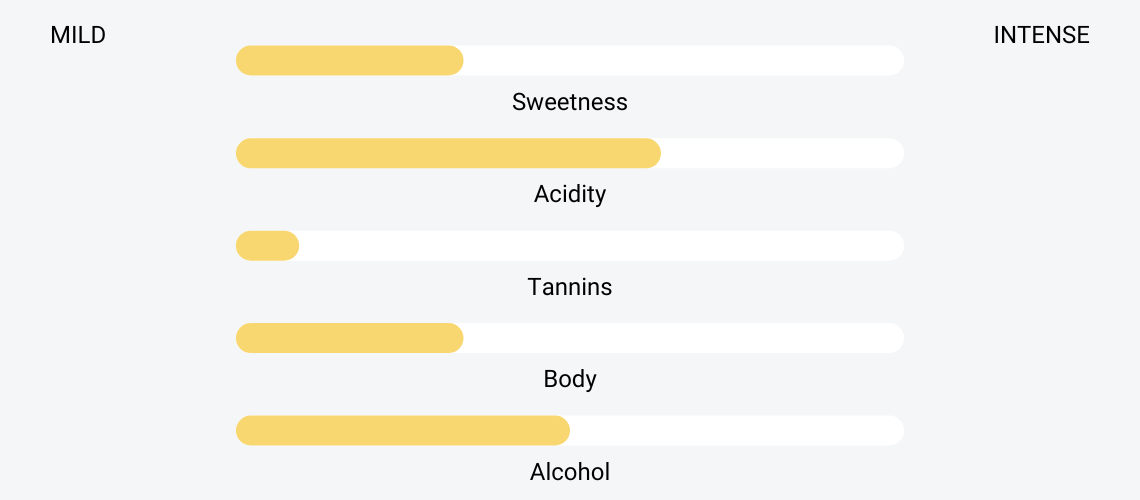Click the empty white part of Body bar
The width and height of the screenshot is (1140, 500).
(x=684, y=338)
